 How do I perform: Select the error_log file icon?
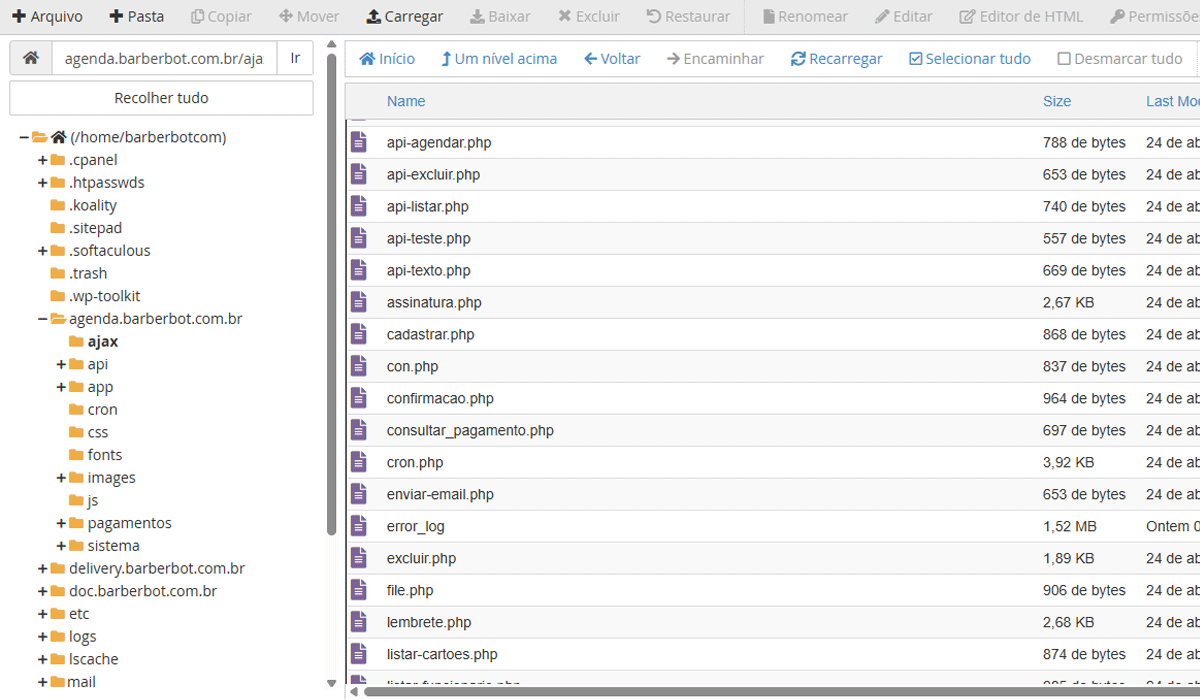click(x=359, y=526)
